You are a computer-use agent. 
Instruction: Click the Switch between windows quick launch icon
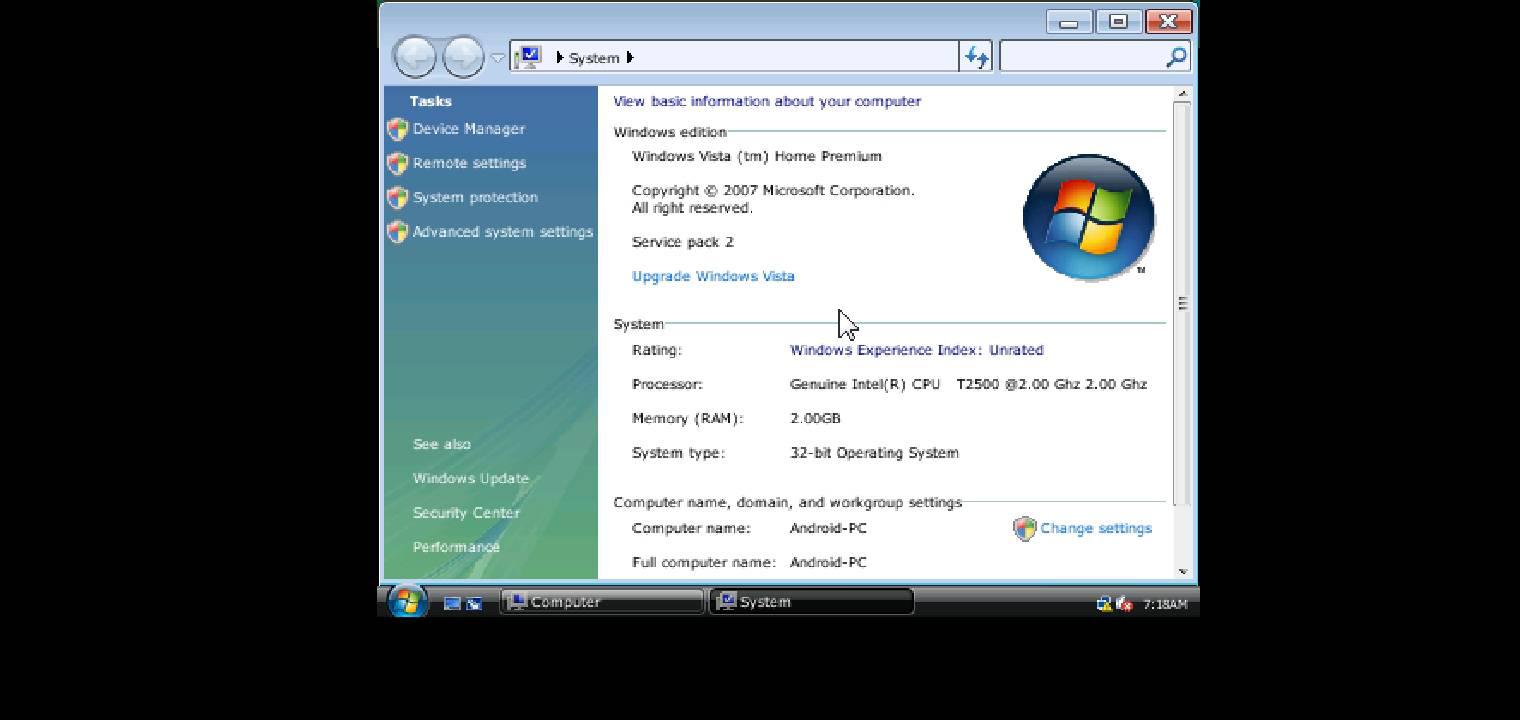(474, 603)
